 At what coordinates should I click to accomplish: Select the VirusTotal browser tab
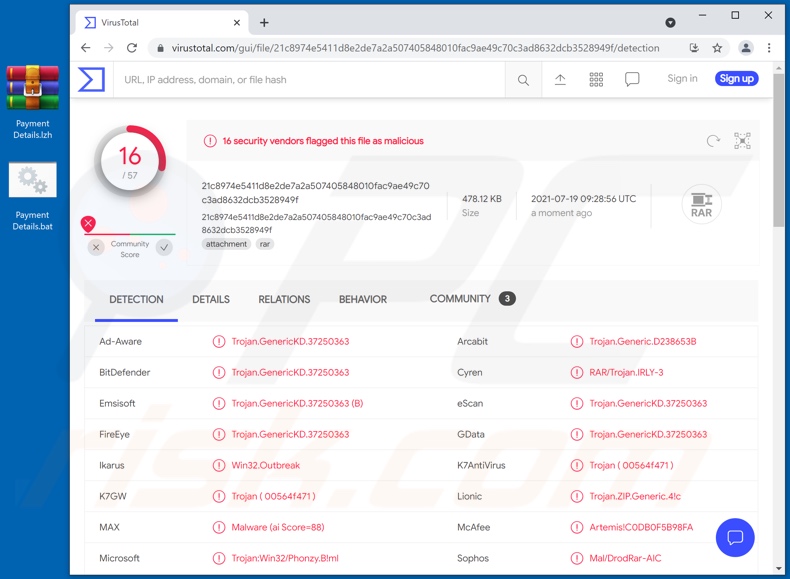click(x=161, y=23)
